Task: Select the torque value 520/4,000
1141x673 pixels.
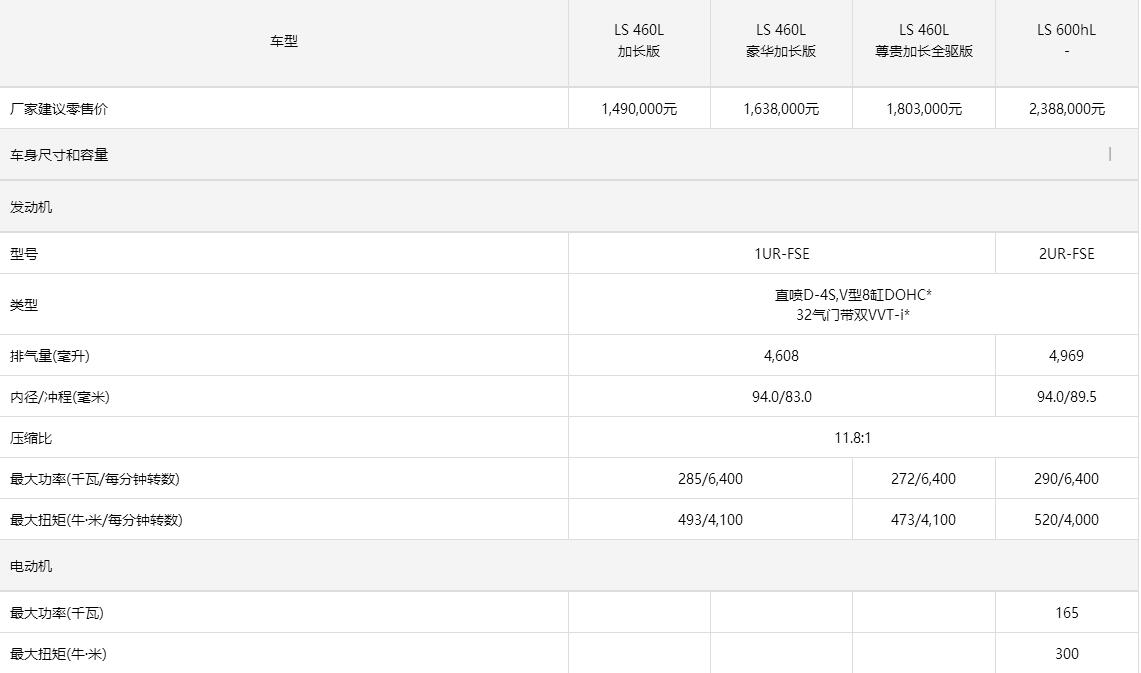Action: [1066, 520]
